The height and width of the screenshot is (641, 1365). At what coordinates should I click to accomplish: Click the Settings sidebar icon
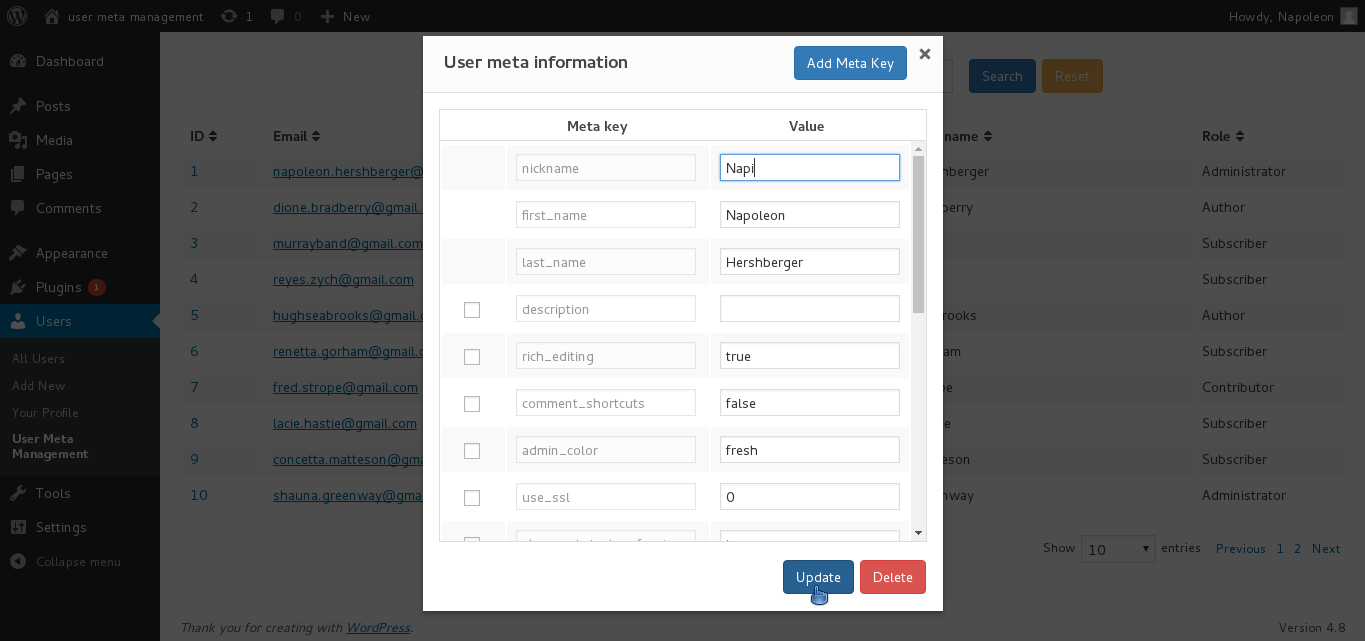tap(18, 527)
